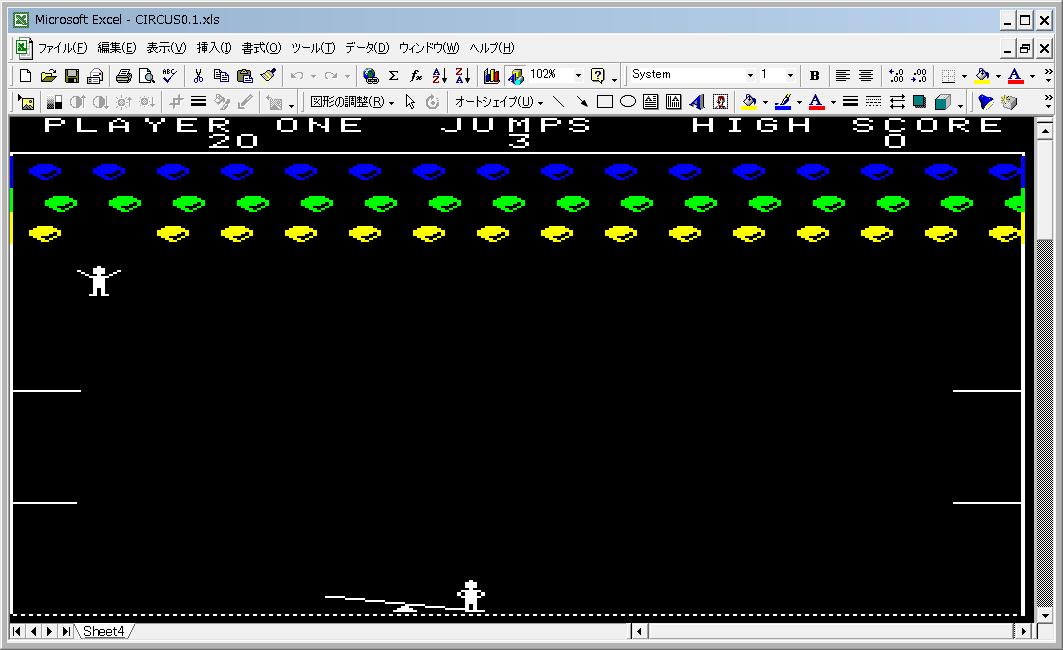
Task: Insert a picture from file icon
Action: tap(26, 102)
